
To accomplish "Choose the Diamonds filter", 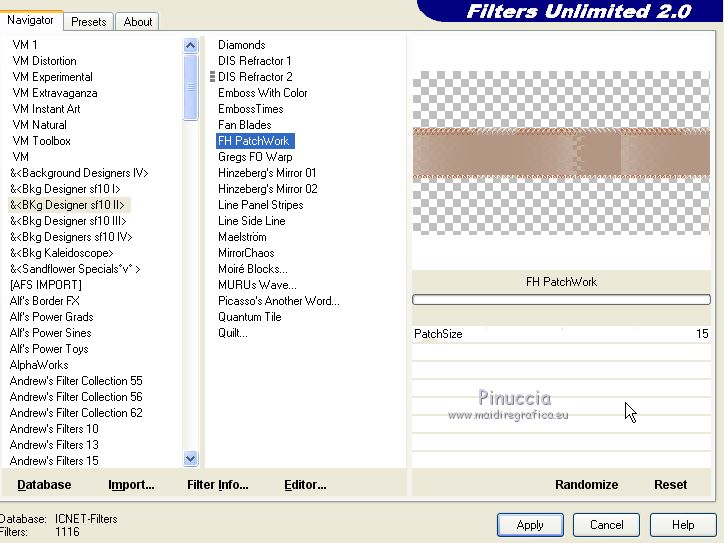I will click(241, 45).
